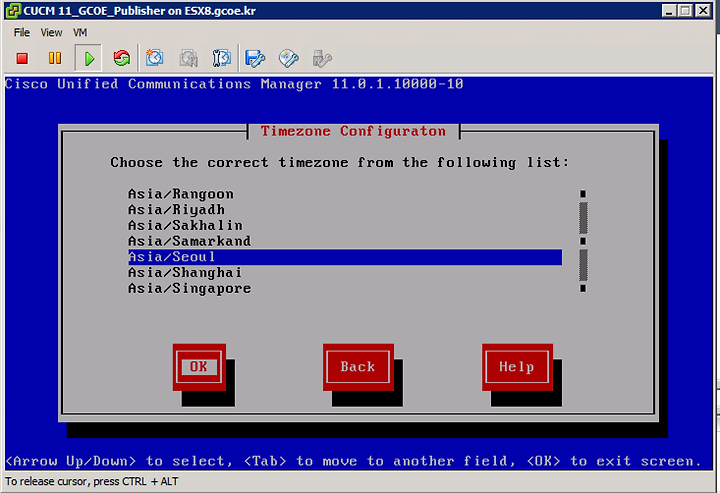Click the floppy disk device toolbar icon
The image size is (720, 493).
coord(255,58)
